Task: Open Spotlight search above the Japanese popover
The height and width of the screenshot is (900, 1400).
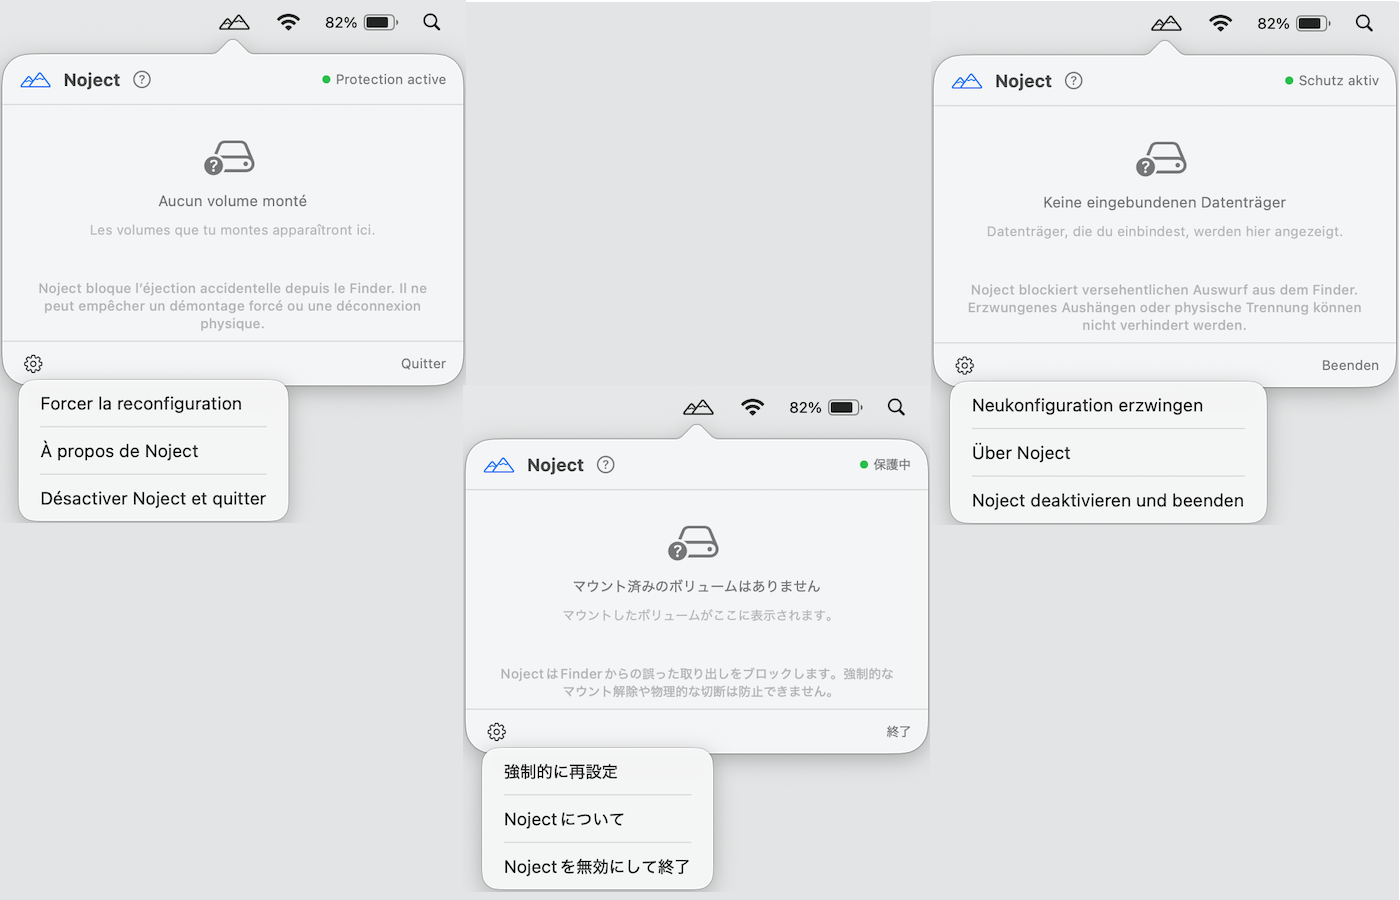Action: pyautogui.click(x=896, y=407)
